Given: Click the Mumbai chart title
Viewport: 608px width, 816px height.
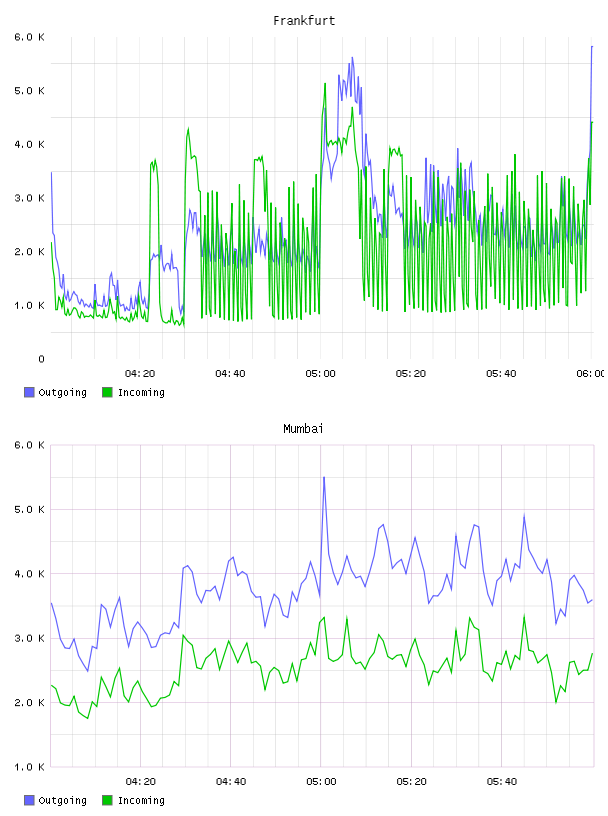Looking at the screenshot, I should pyautogui.click(x=303, y=428).
